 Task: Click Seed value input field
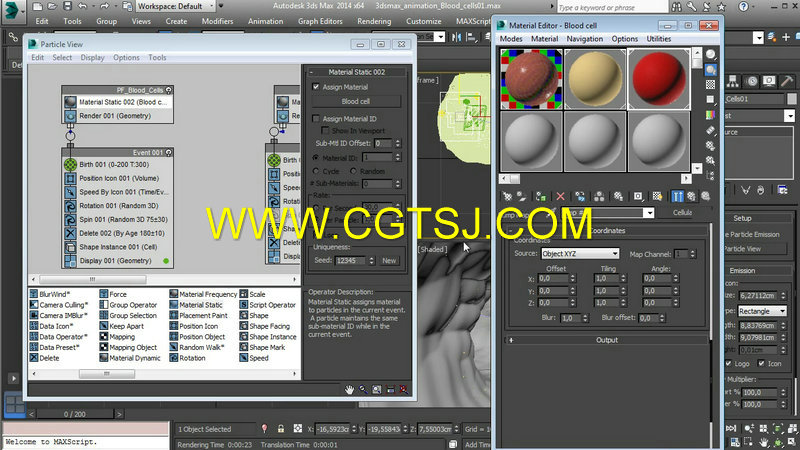(351, 261)
